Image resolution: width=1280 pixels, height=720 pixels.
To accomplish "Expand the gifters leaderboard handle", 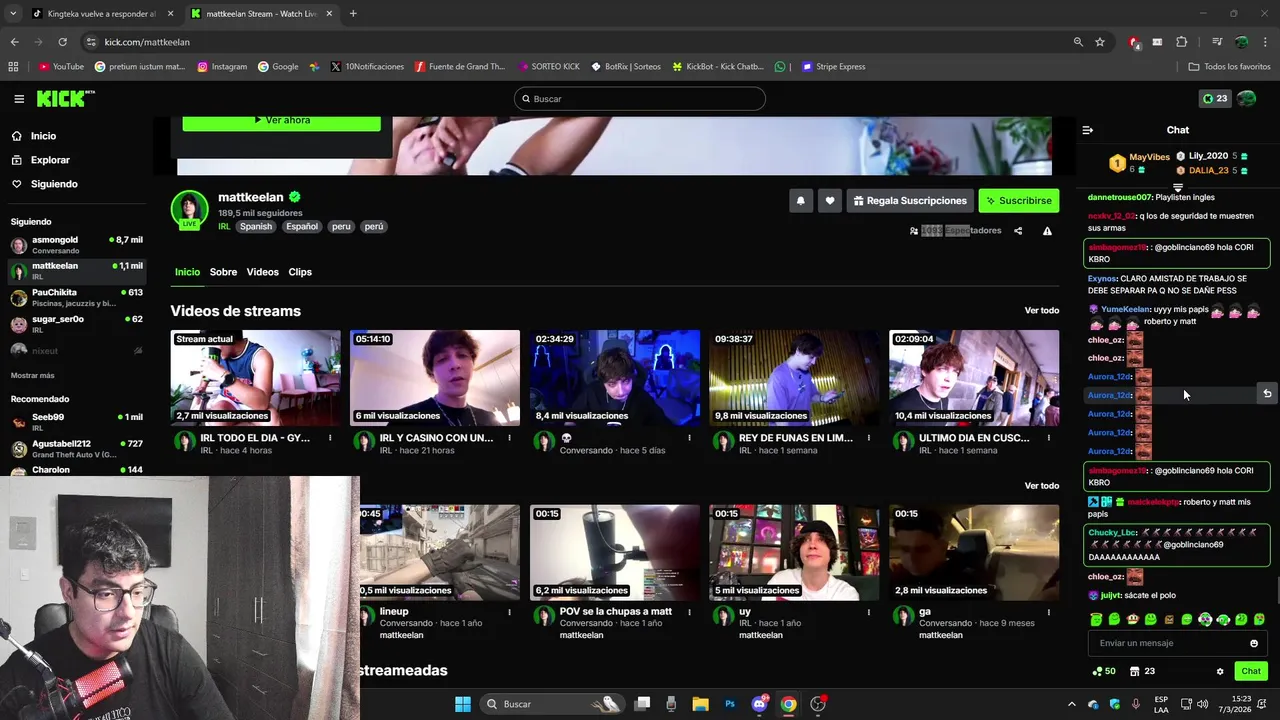I will [1178, 187].
